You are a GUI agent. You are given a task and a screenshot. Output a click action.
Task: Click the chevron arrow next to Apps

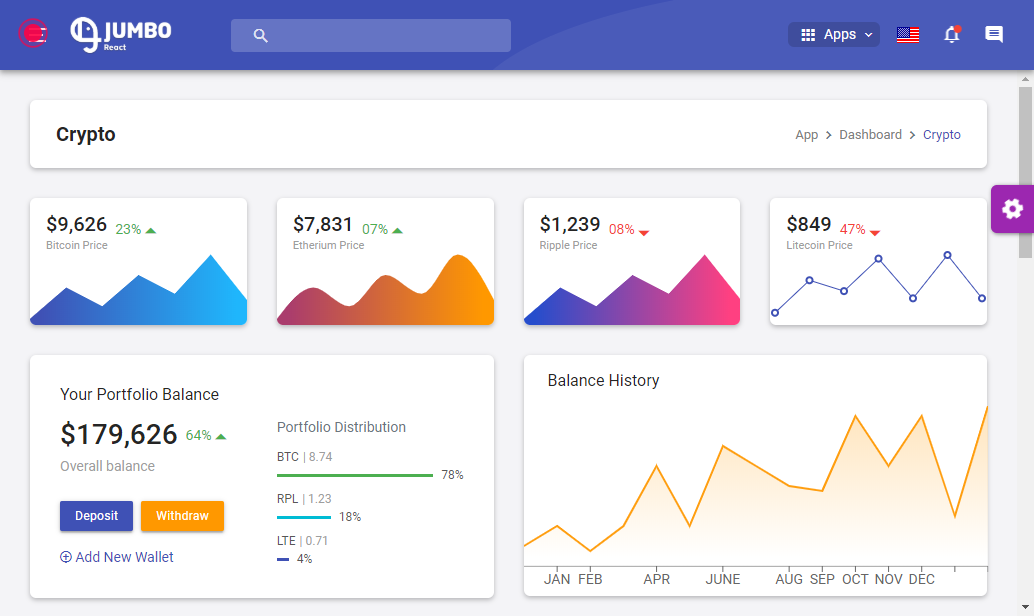pos(868,35)
